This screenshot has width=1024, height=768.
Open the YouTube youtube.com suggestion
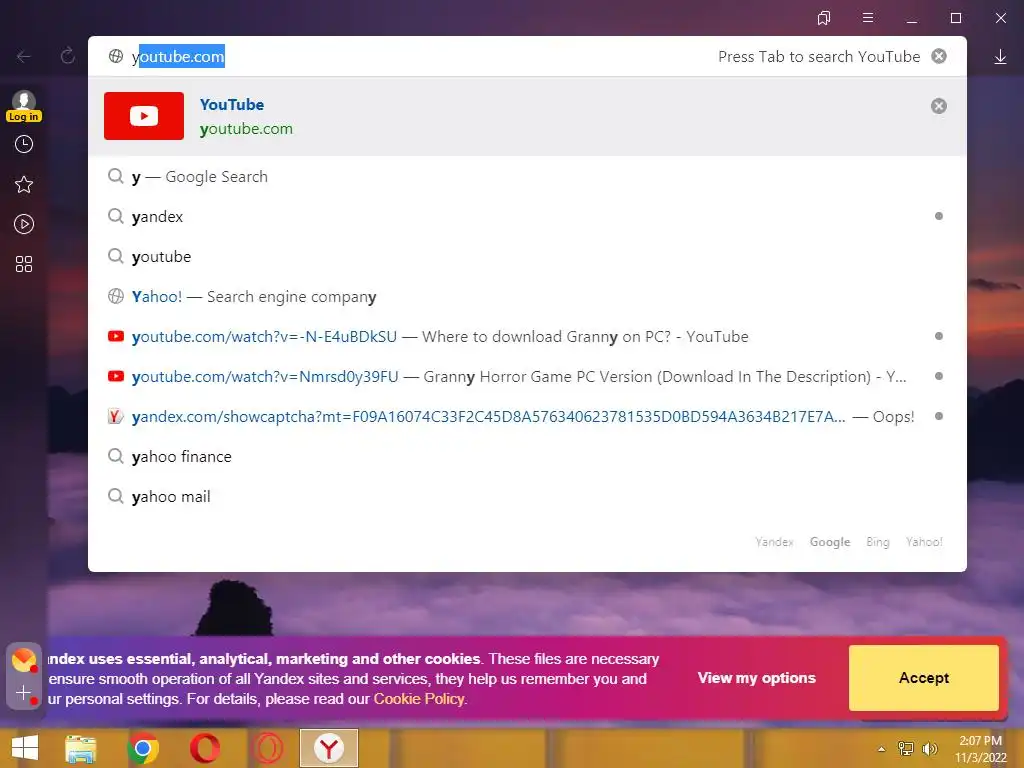pyautogui.click(x=527, y=116)
